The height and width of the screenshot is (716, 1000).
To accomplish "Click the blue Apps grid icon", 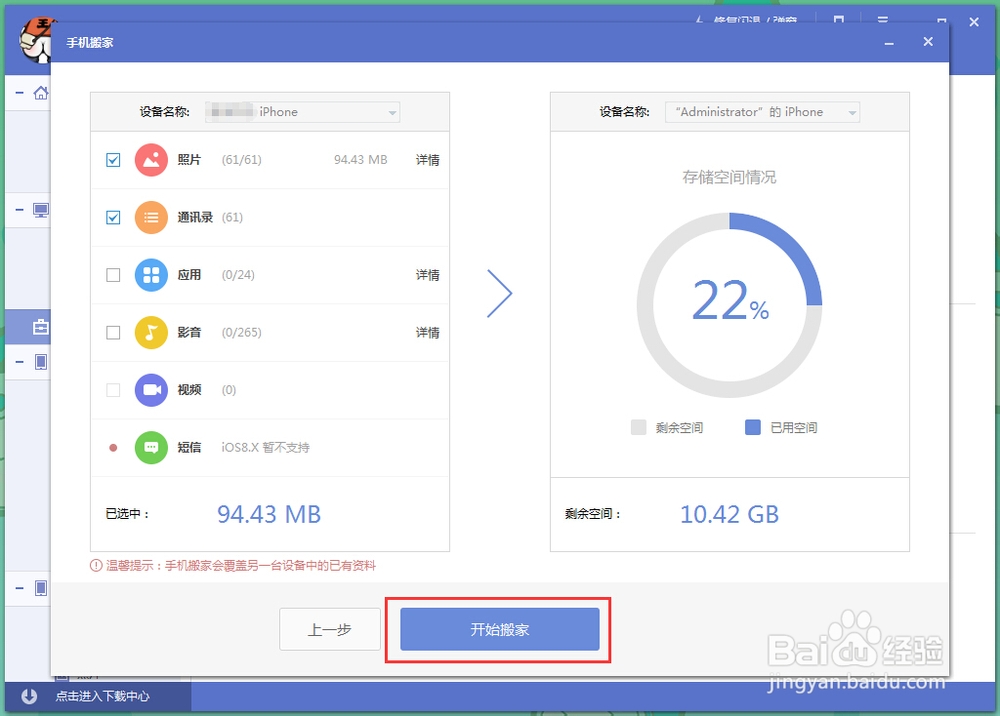I will (x=151, y=275).
